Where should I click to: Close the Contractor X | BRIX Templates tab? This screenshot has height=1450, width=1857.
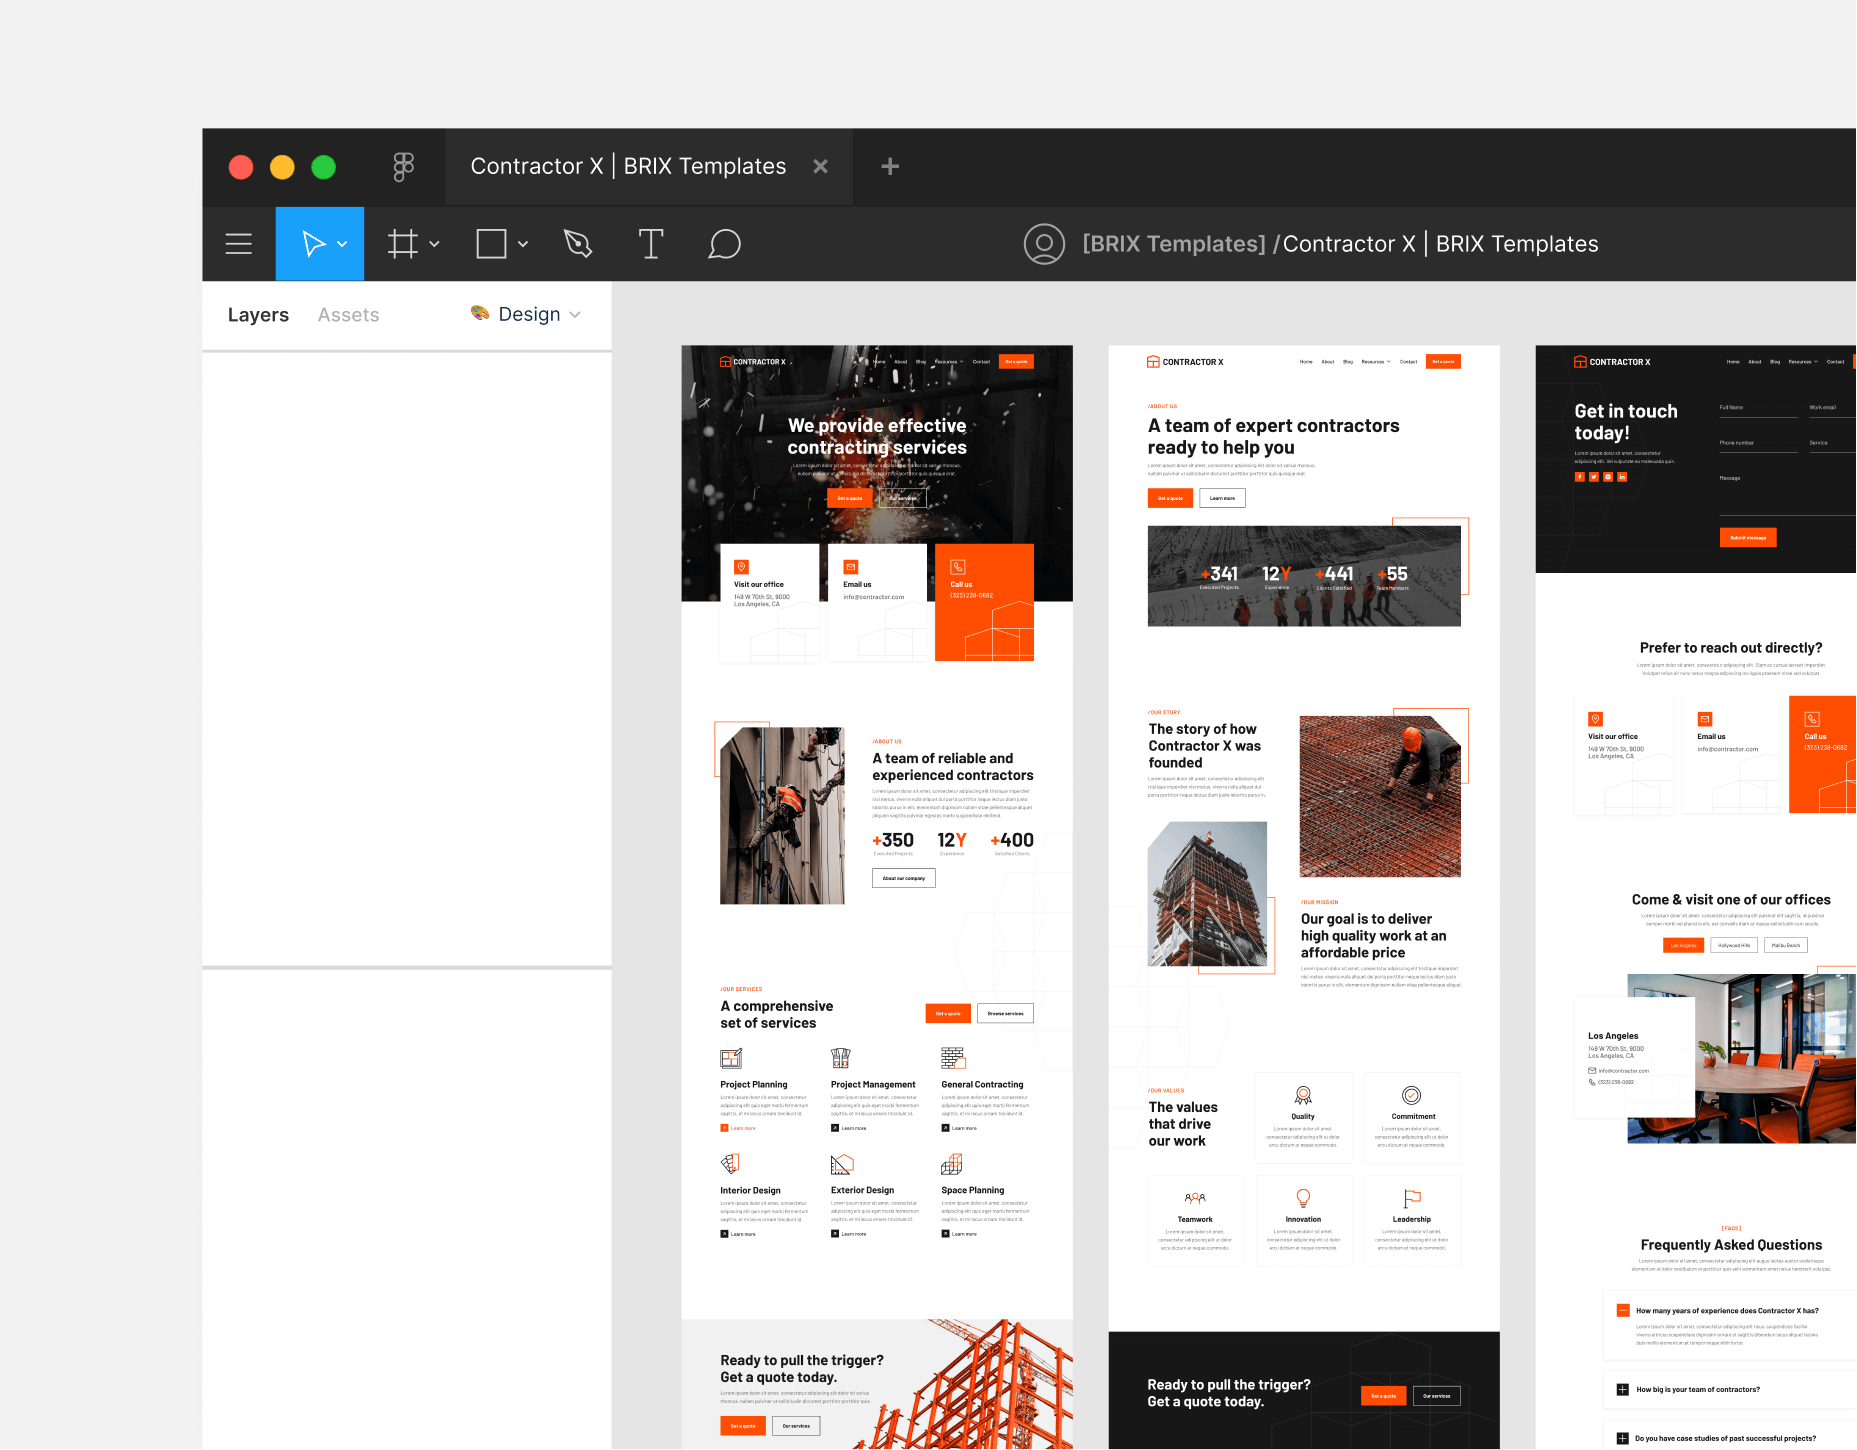pyautogui.click(x=820, y=166)
